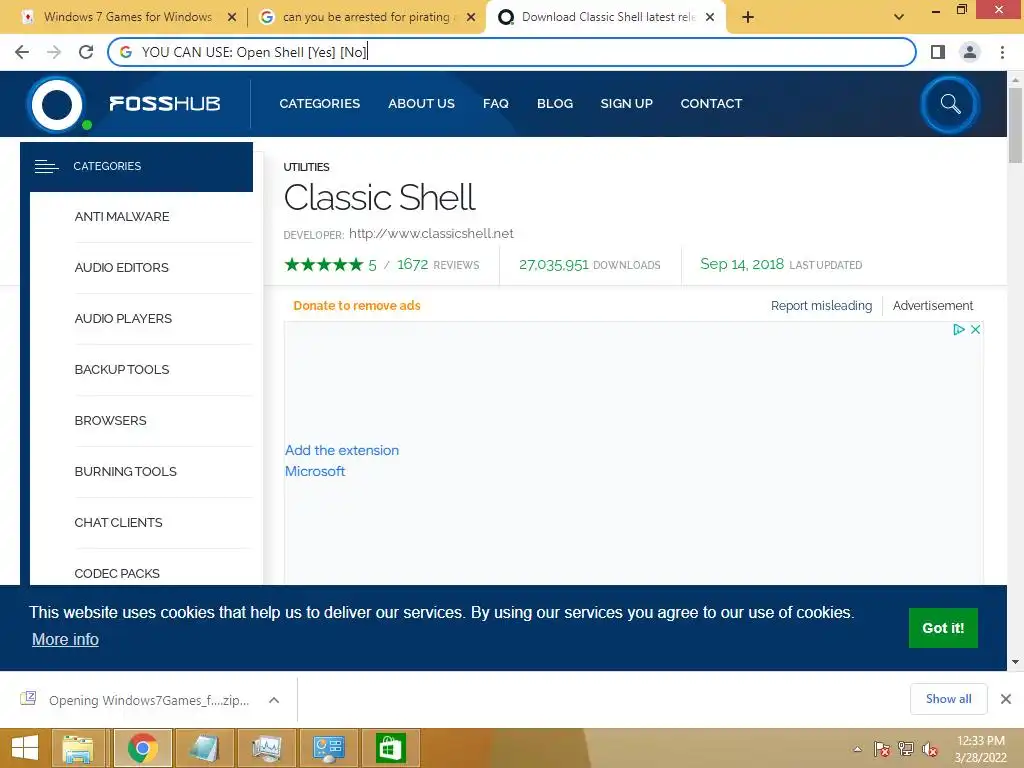
Task: Open the BLOG link
Action: 555,103
